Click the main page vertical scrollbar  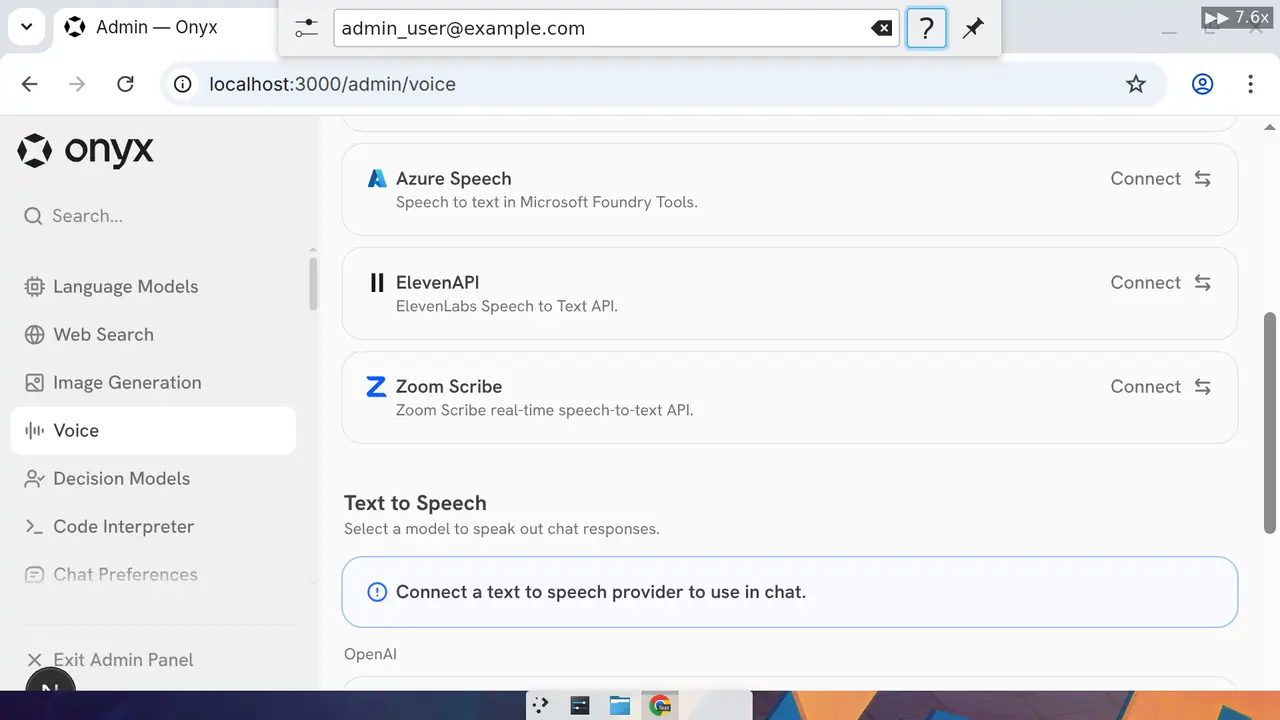point(1271,422)
